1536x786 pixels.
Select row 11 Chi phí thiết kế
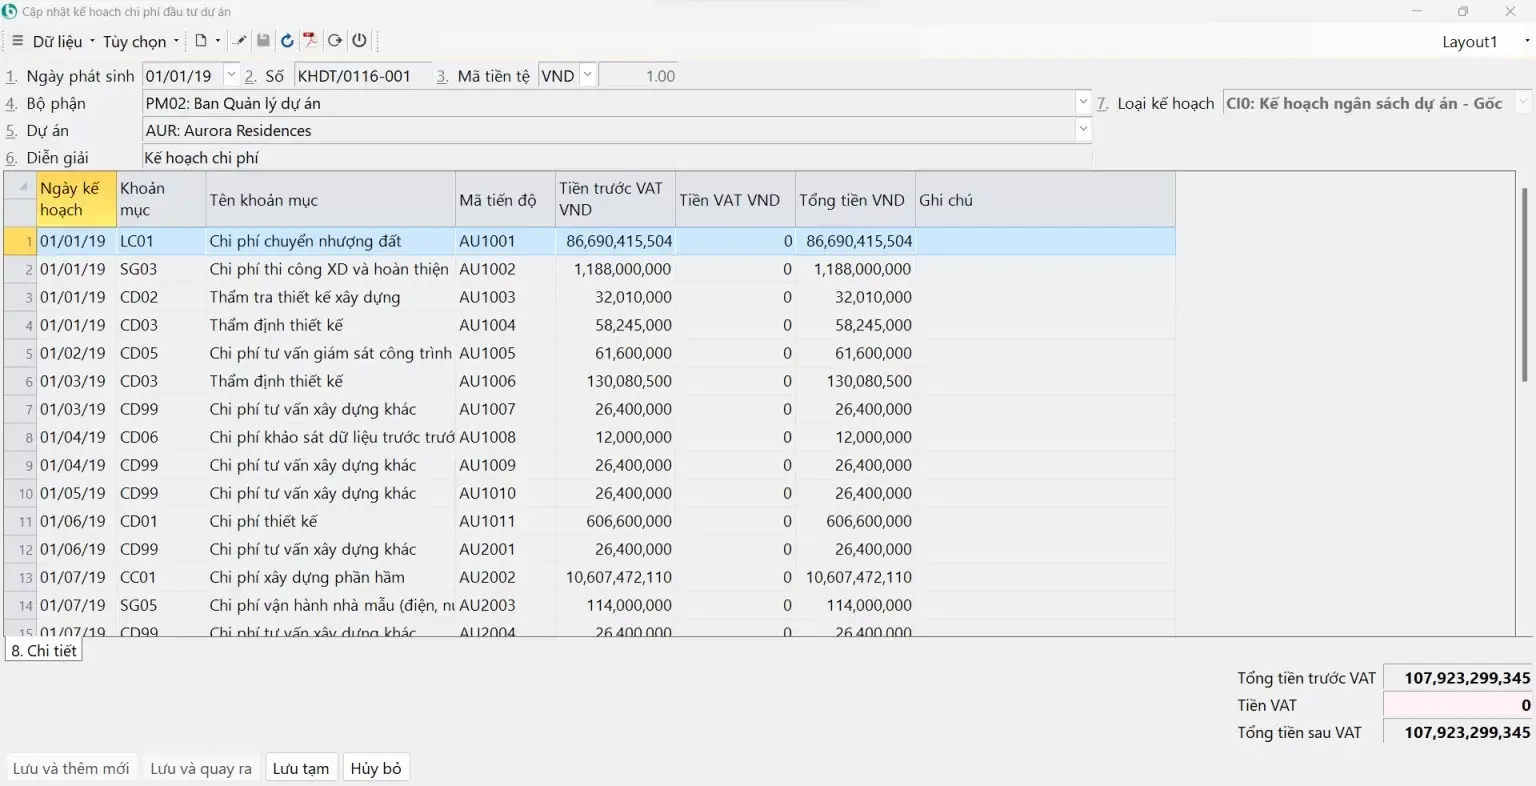click(x=263, y=521)
